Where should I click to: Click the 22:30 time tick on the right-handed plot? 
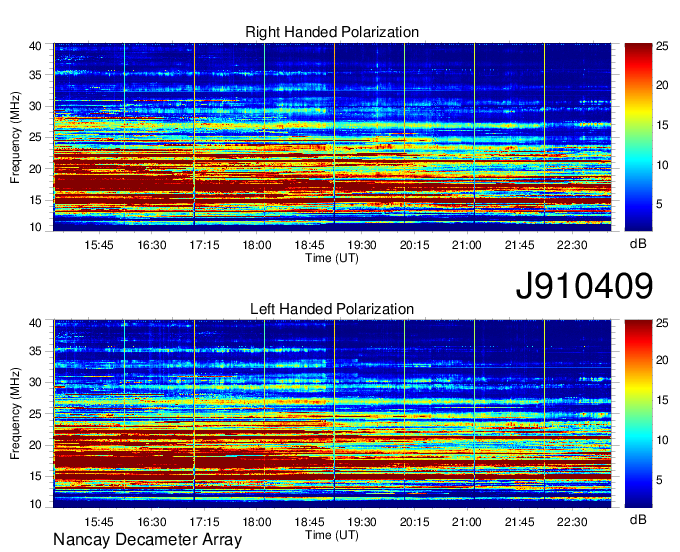tap(572, 245)
